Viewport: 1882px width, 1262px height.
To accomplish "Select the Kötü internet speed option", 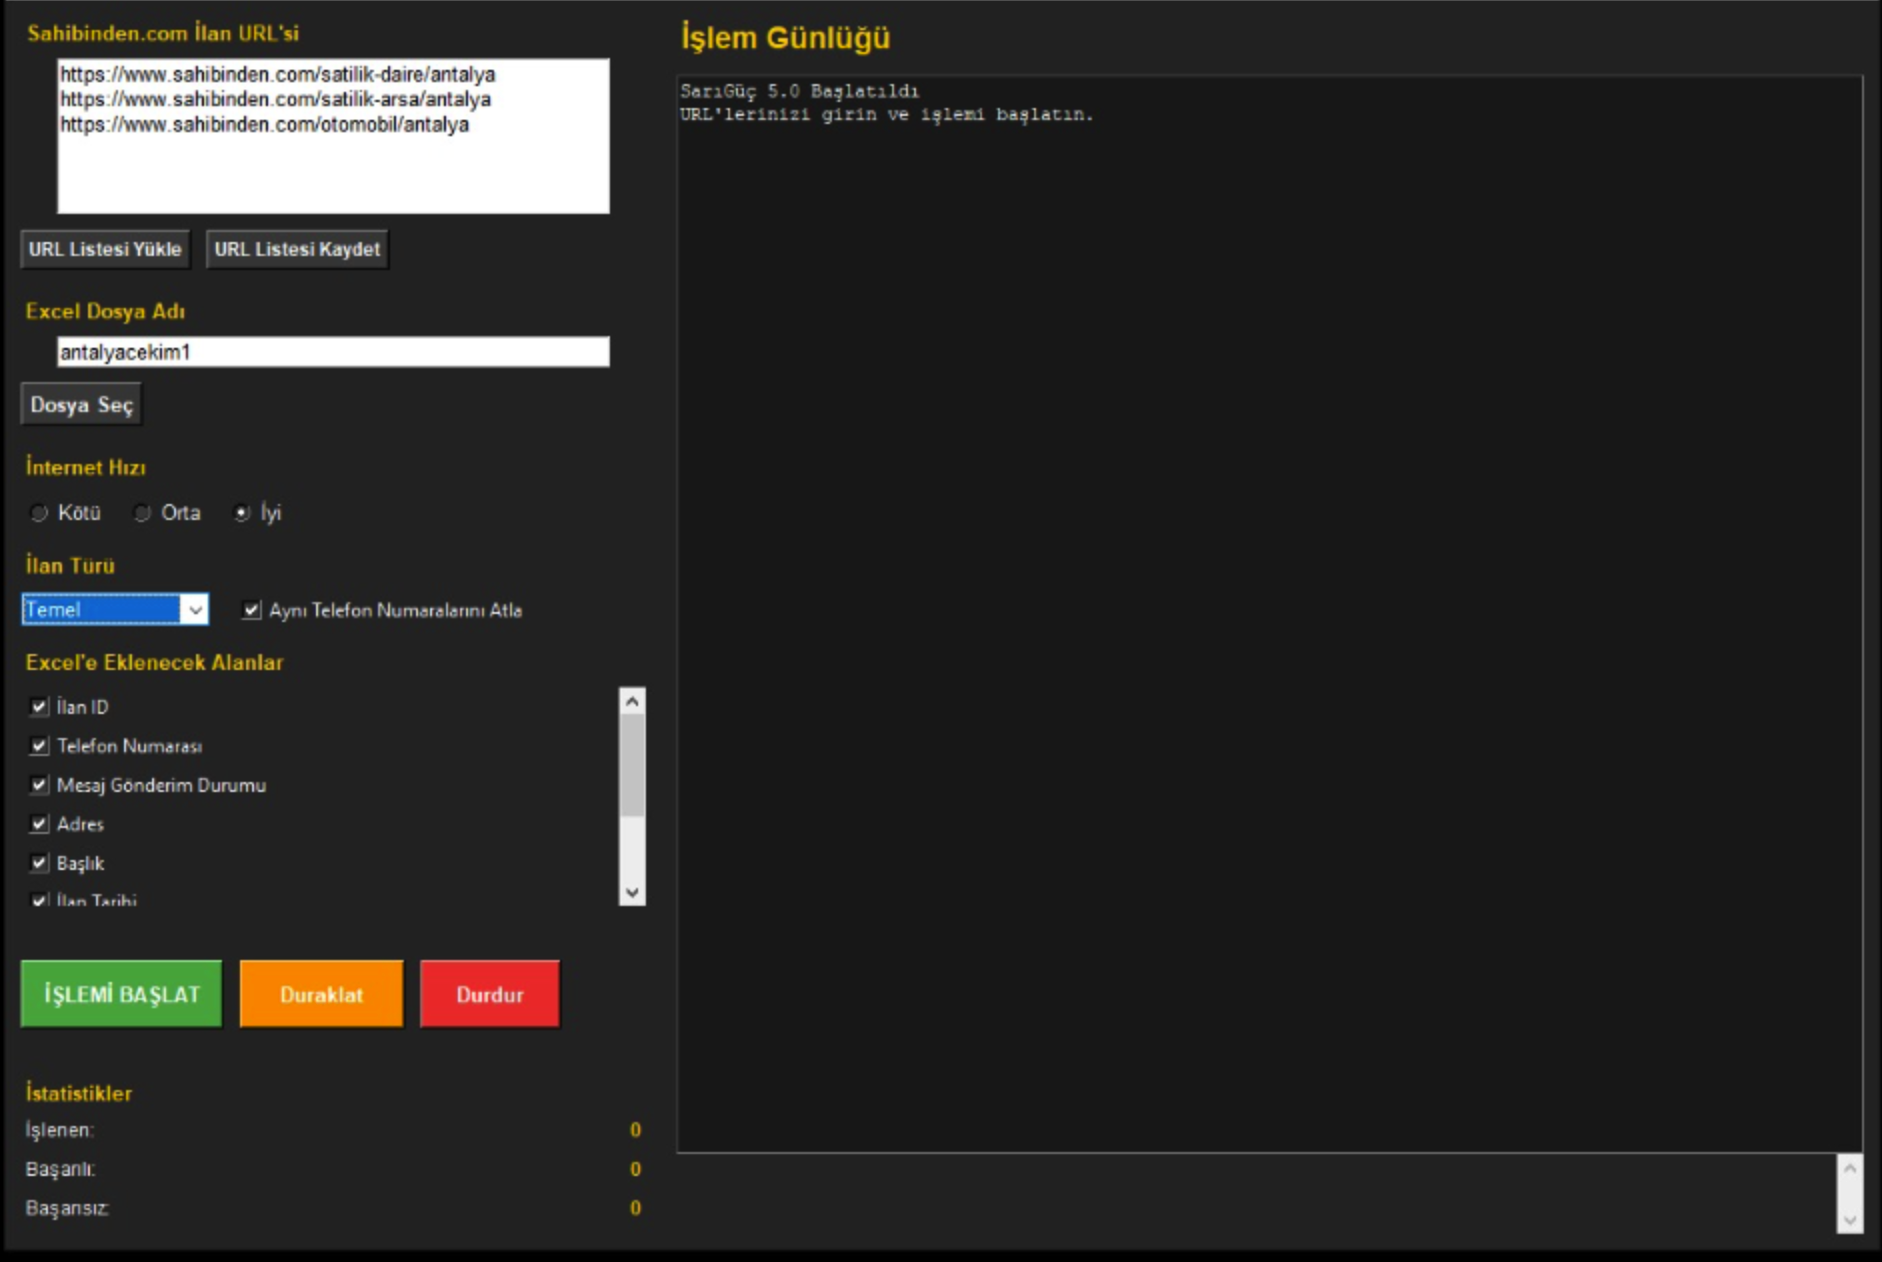I will (x=40, y=513).
